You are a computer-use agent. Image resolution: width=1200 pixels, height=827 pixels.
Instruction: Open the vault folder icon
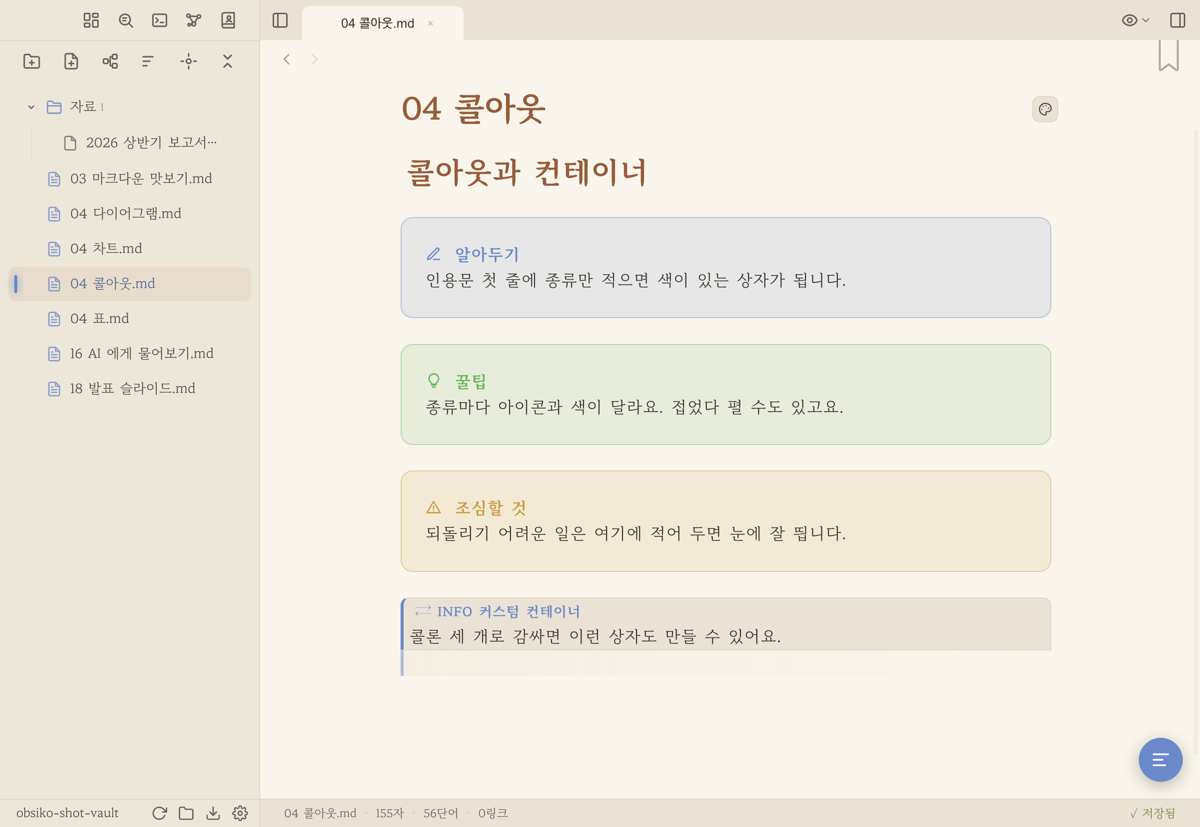tap(186, 813)
